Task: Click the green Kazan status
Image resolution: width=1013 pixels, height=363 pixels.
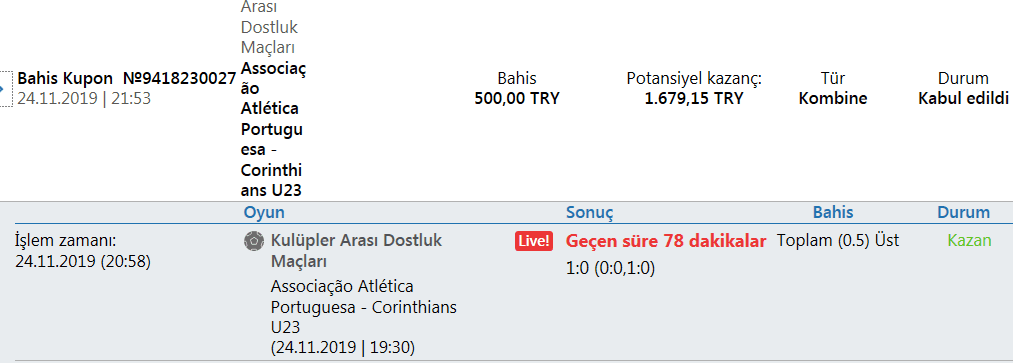Action: pos(969,241)
